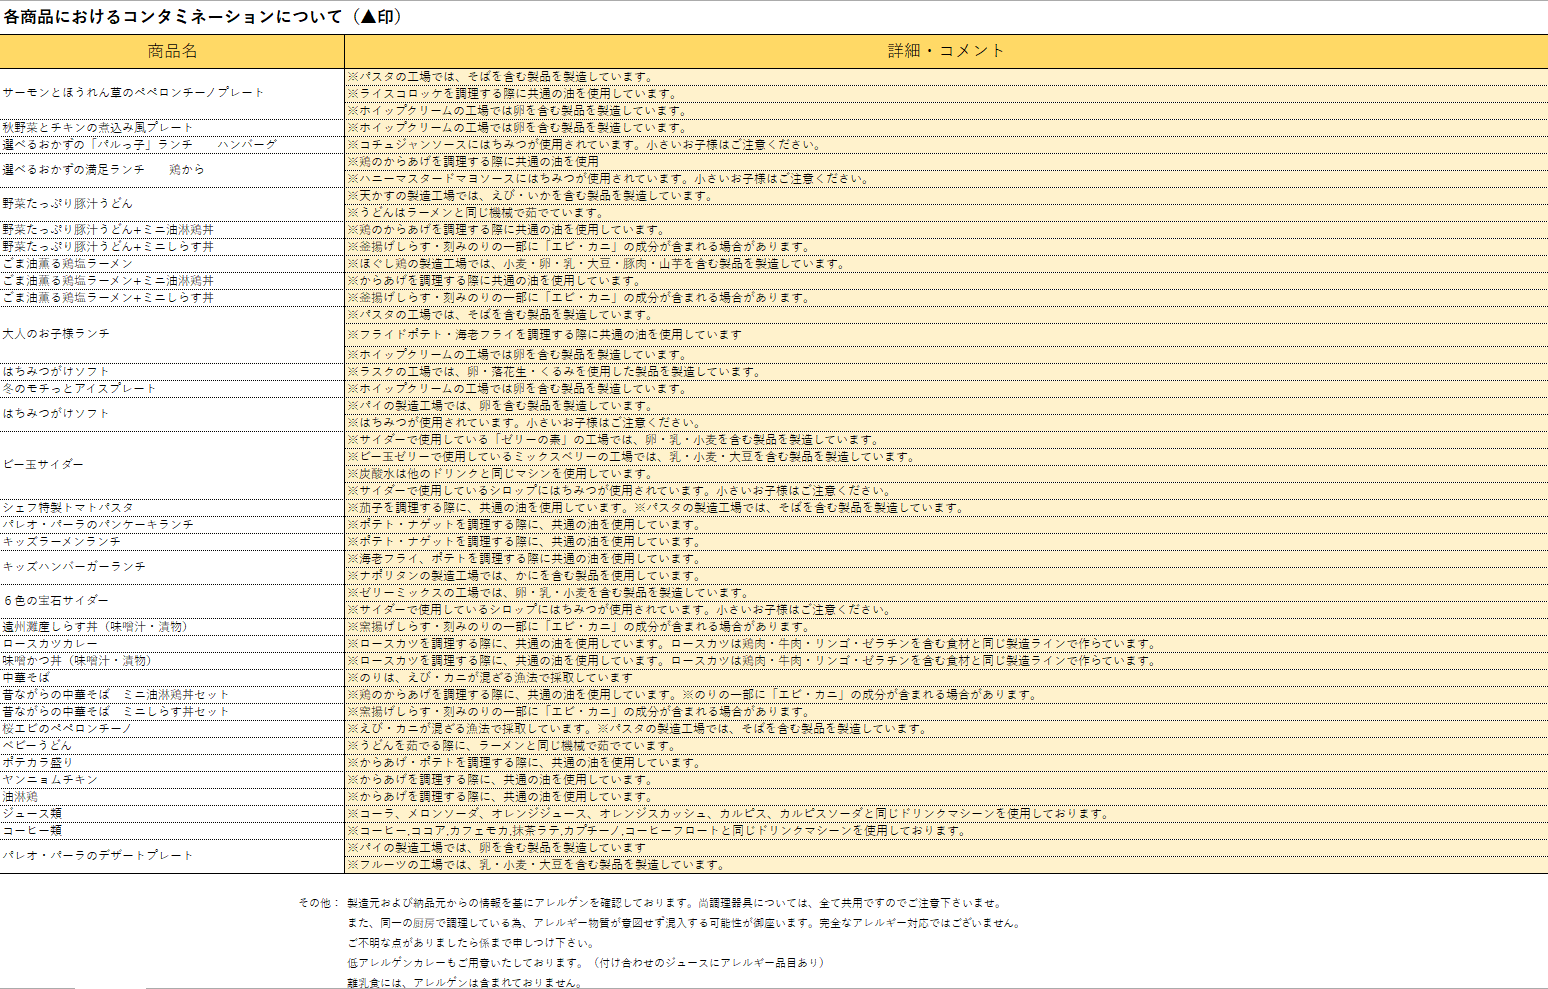
Task: Click the キッズハンバーガーランチ product cell
Action: pos(74,567)
